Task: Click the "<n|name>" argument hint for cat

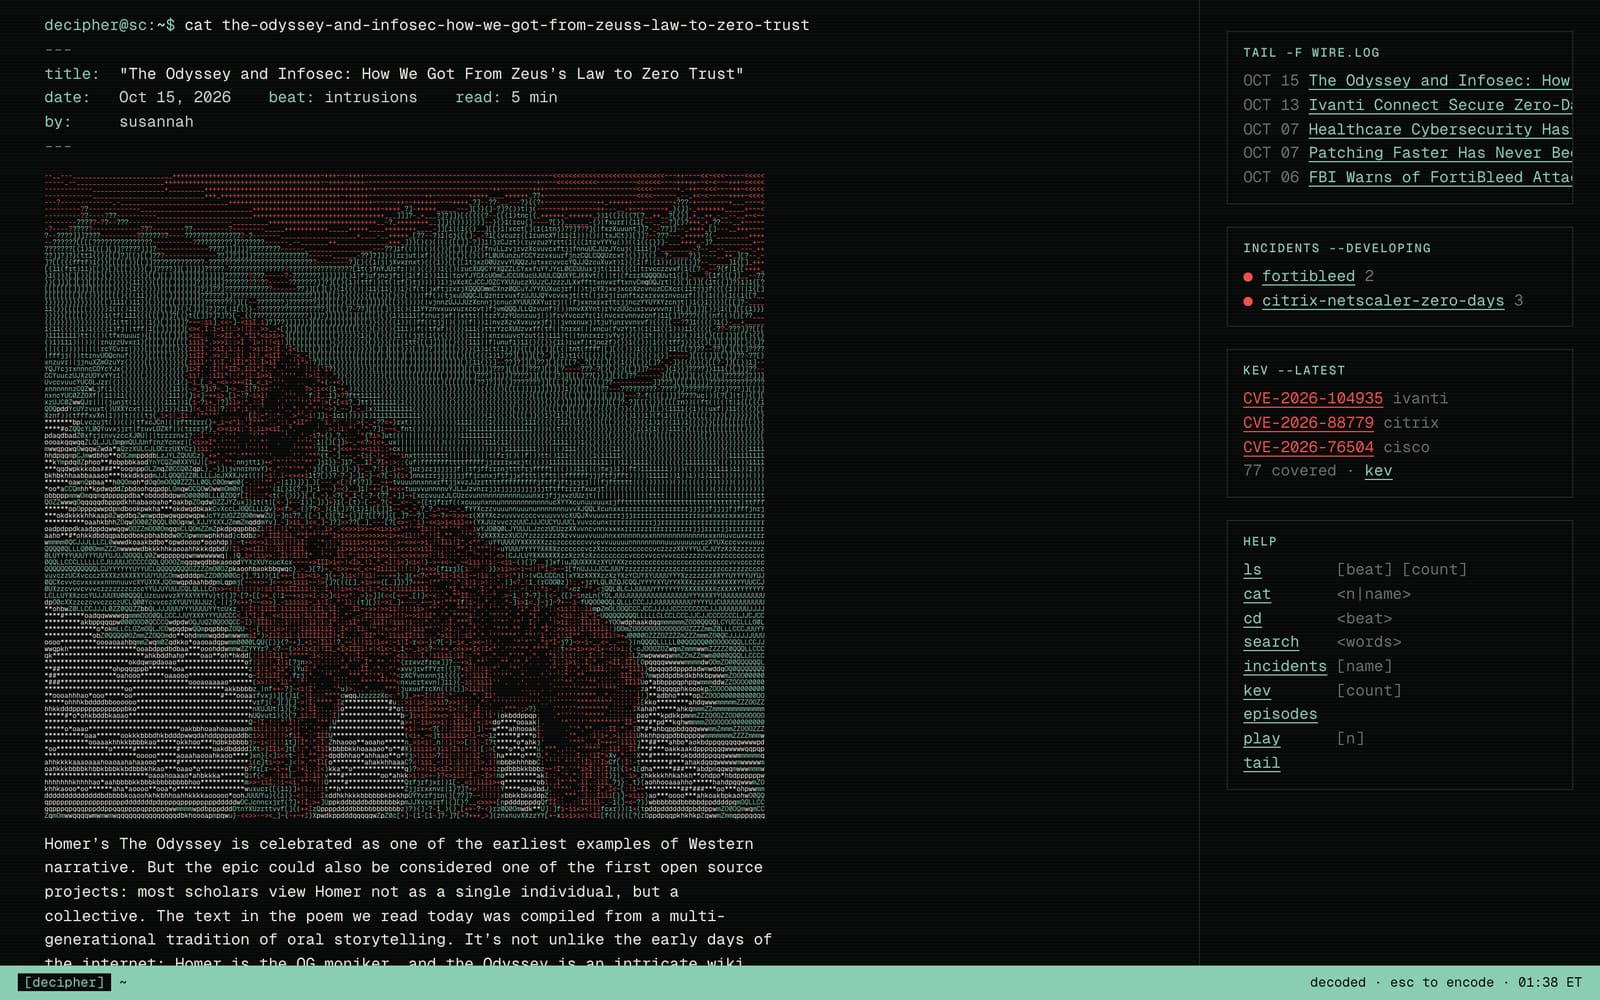Action: pos(1374,594)
